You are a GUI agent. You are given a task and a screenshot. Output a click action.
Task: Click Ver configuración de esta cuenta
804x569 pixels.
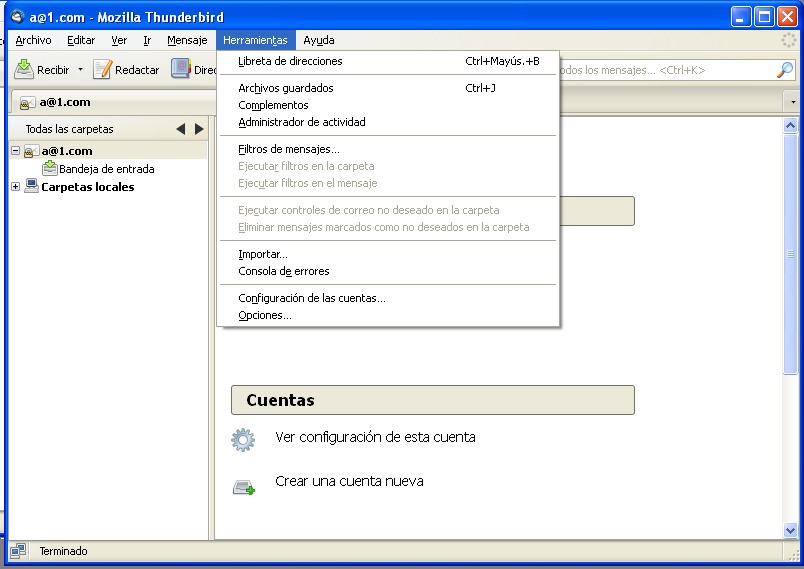(375, 437)
